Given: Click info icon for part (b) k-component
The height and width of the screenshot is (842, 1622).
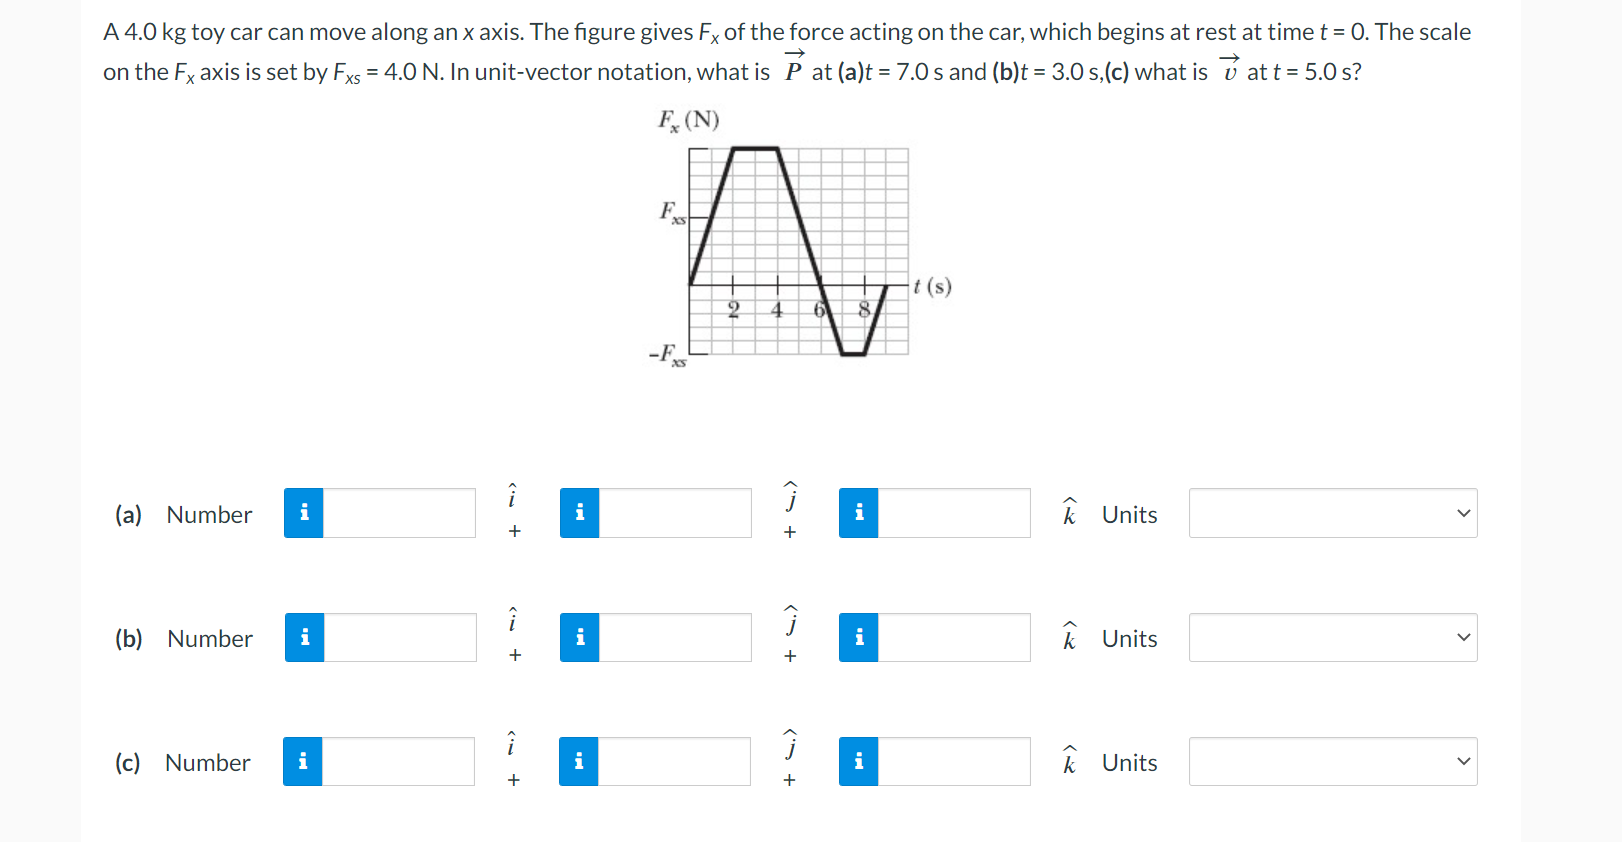Looking at the screenshot, I should pos(858,637).
